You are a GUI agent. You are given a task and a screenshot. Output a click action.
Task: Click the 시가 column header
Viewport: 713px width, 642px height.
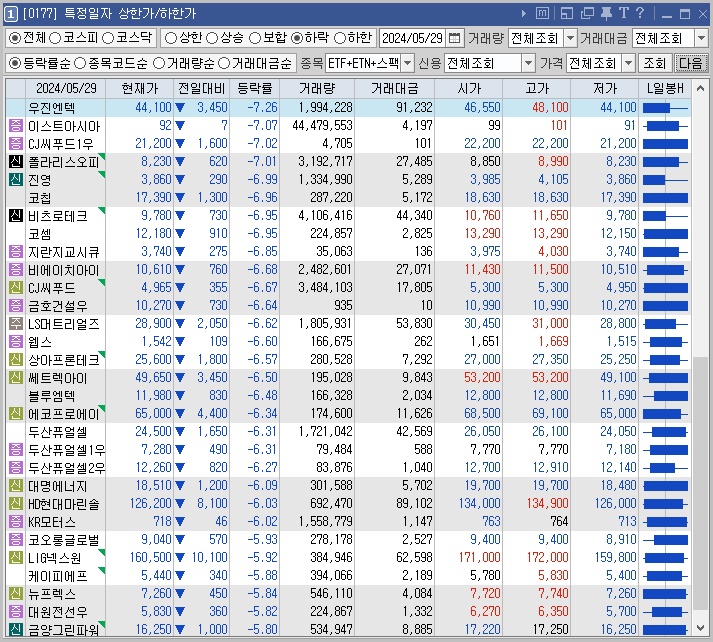(469, 88)
